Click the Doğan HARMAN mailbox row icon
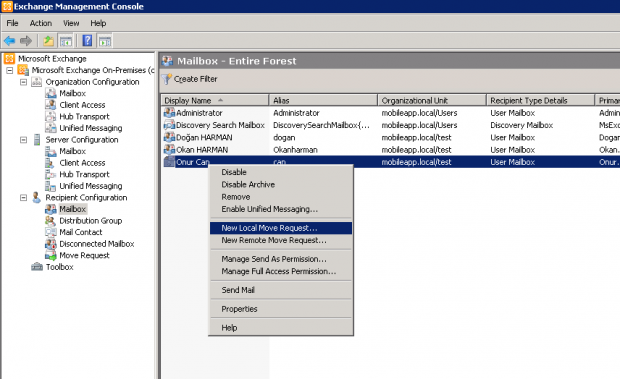The width and height of the screenshot is (620, 379). click(169, 137)
